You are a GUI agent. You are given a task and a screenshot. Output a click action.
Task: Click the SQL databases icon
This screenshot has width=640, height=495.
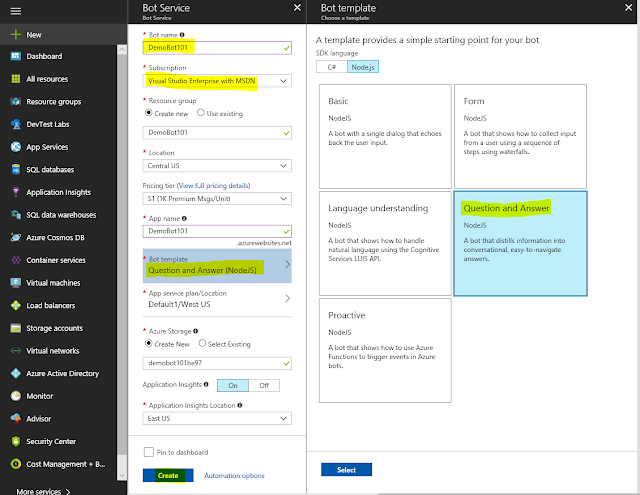point(16,169)
